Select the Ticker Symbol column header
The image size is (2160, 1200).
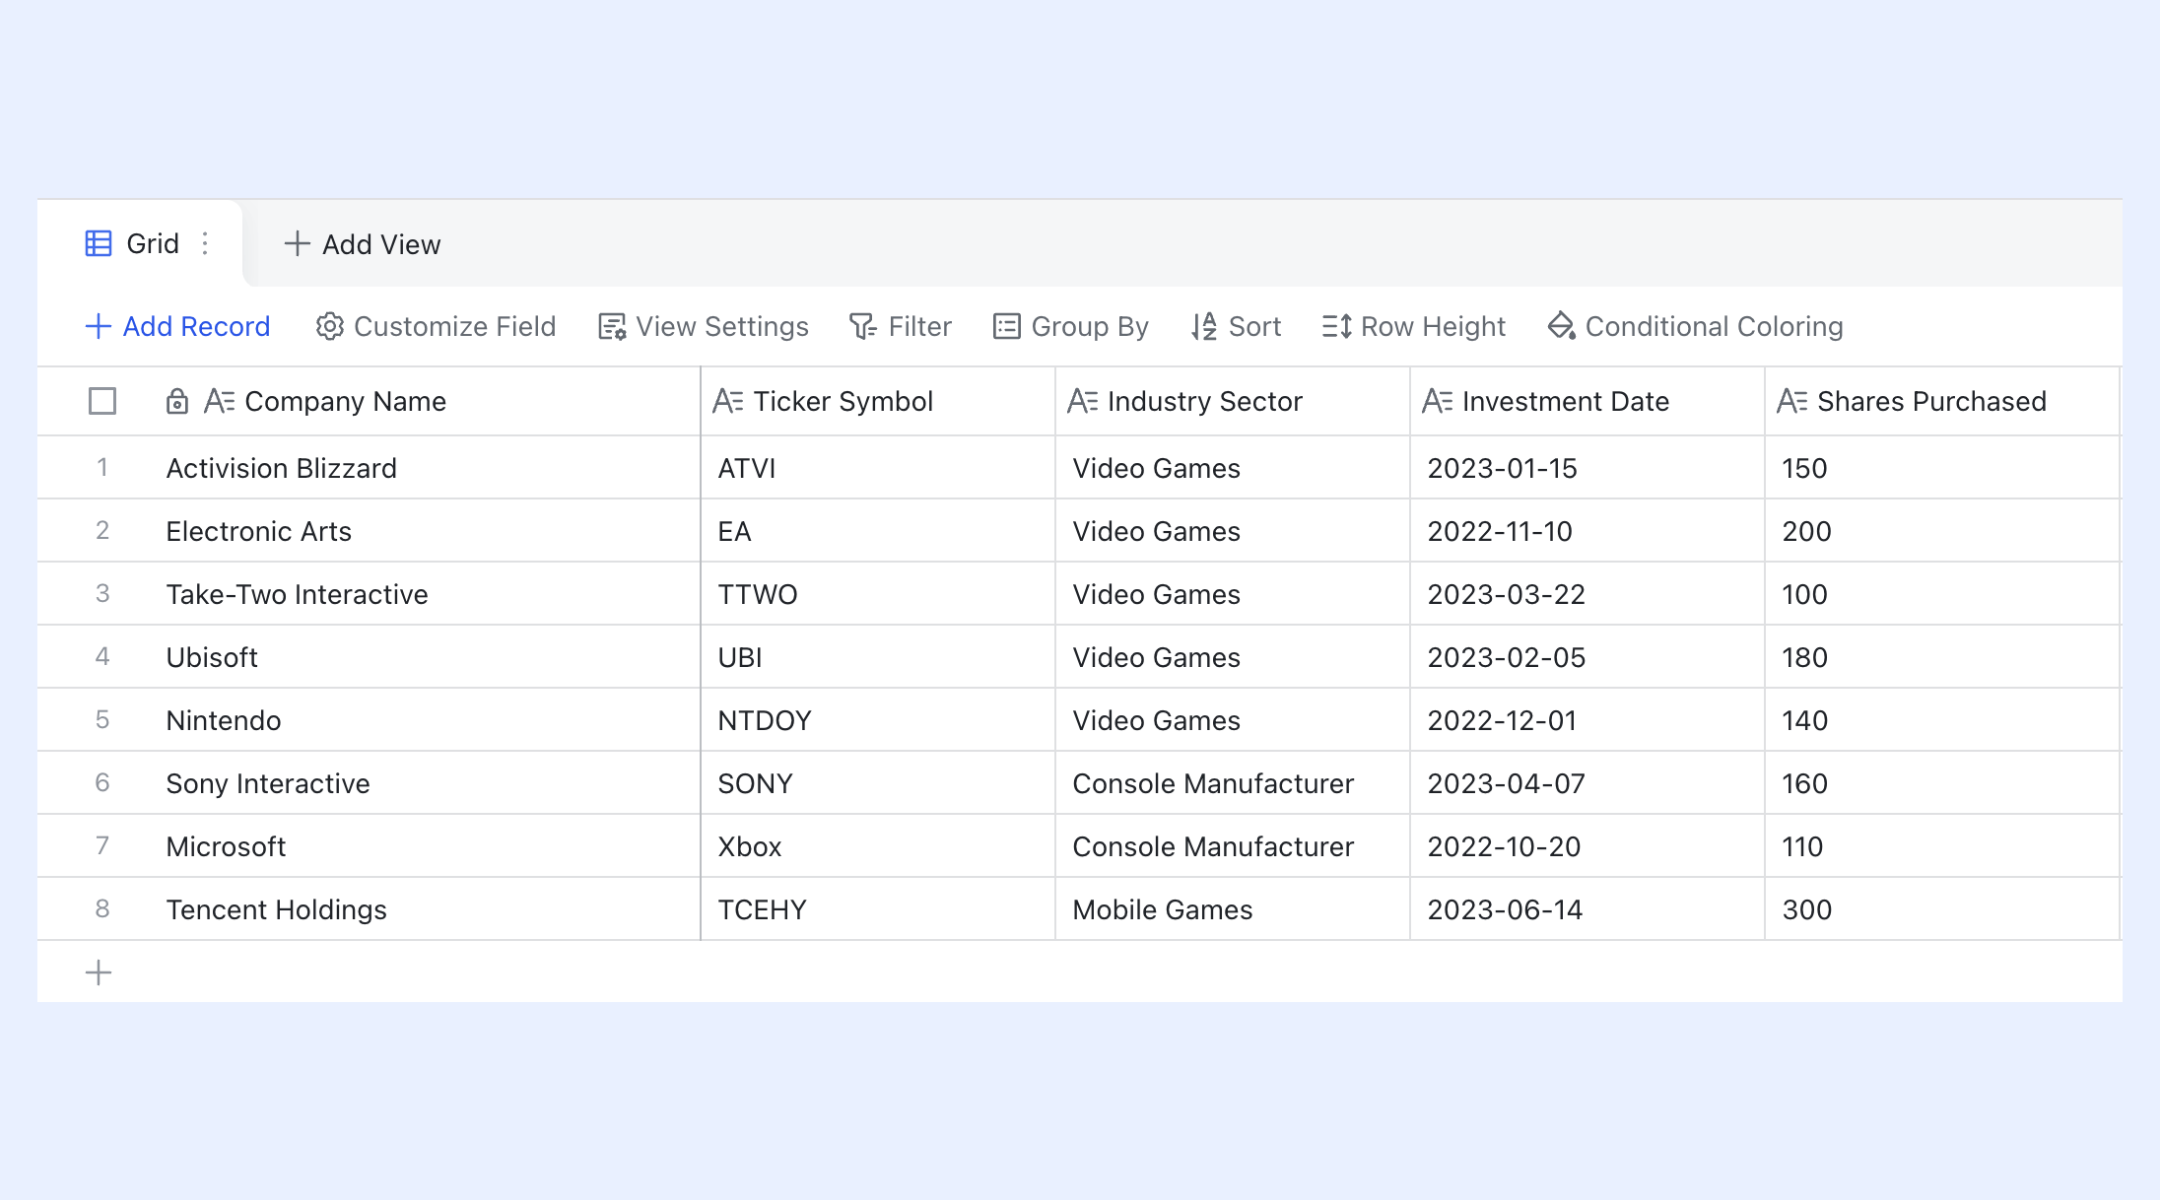click(878, 402)
